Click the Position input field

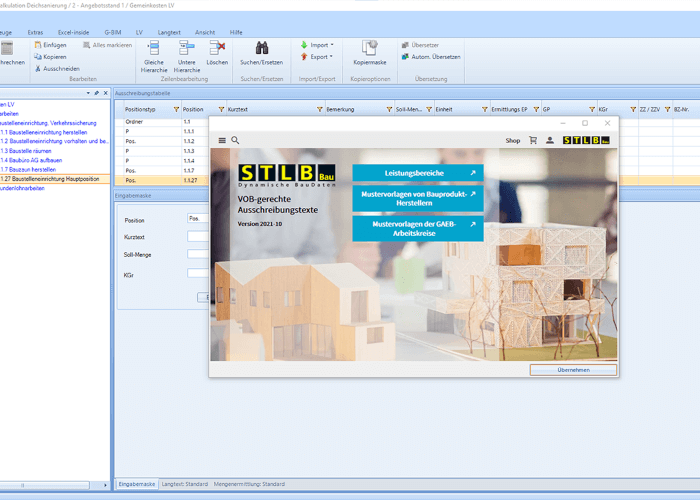pyautogui.click(x=198, y=218)
